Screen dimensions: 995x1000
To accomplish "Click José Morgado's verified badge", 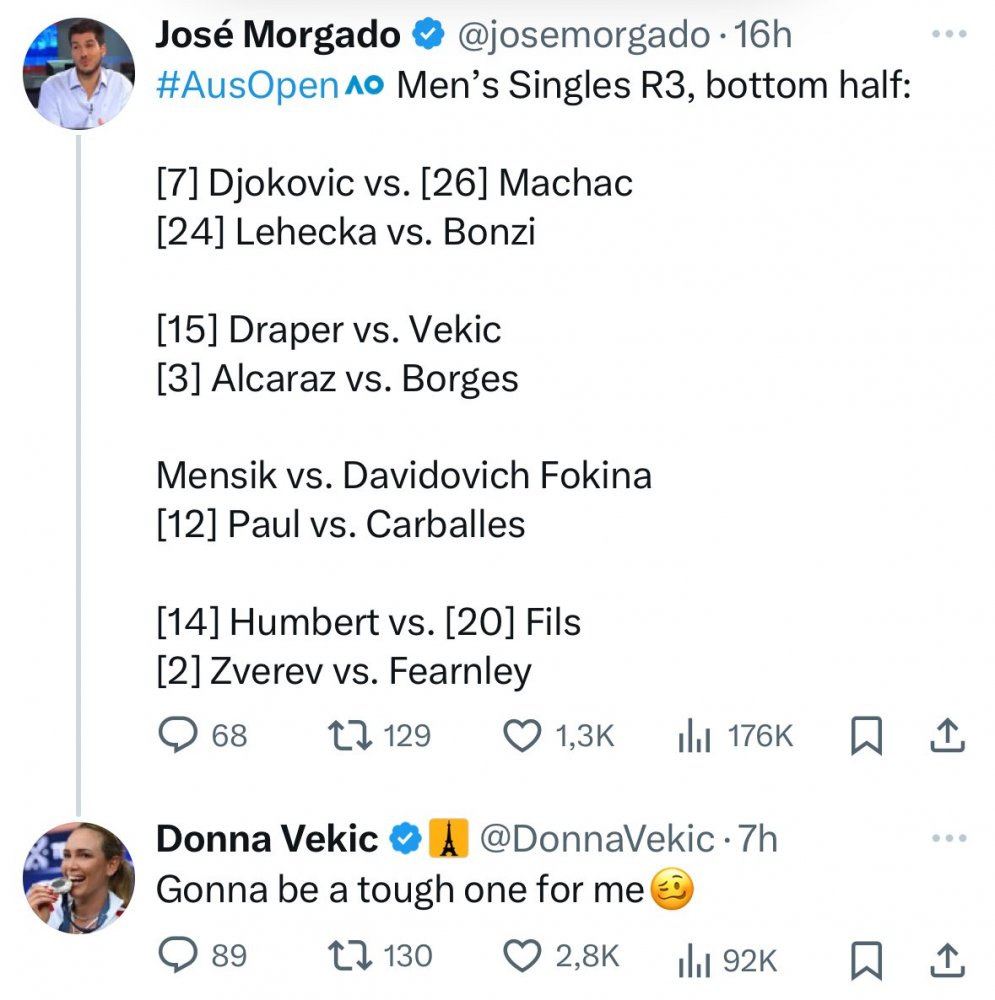I will click(429, 34).
